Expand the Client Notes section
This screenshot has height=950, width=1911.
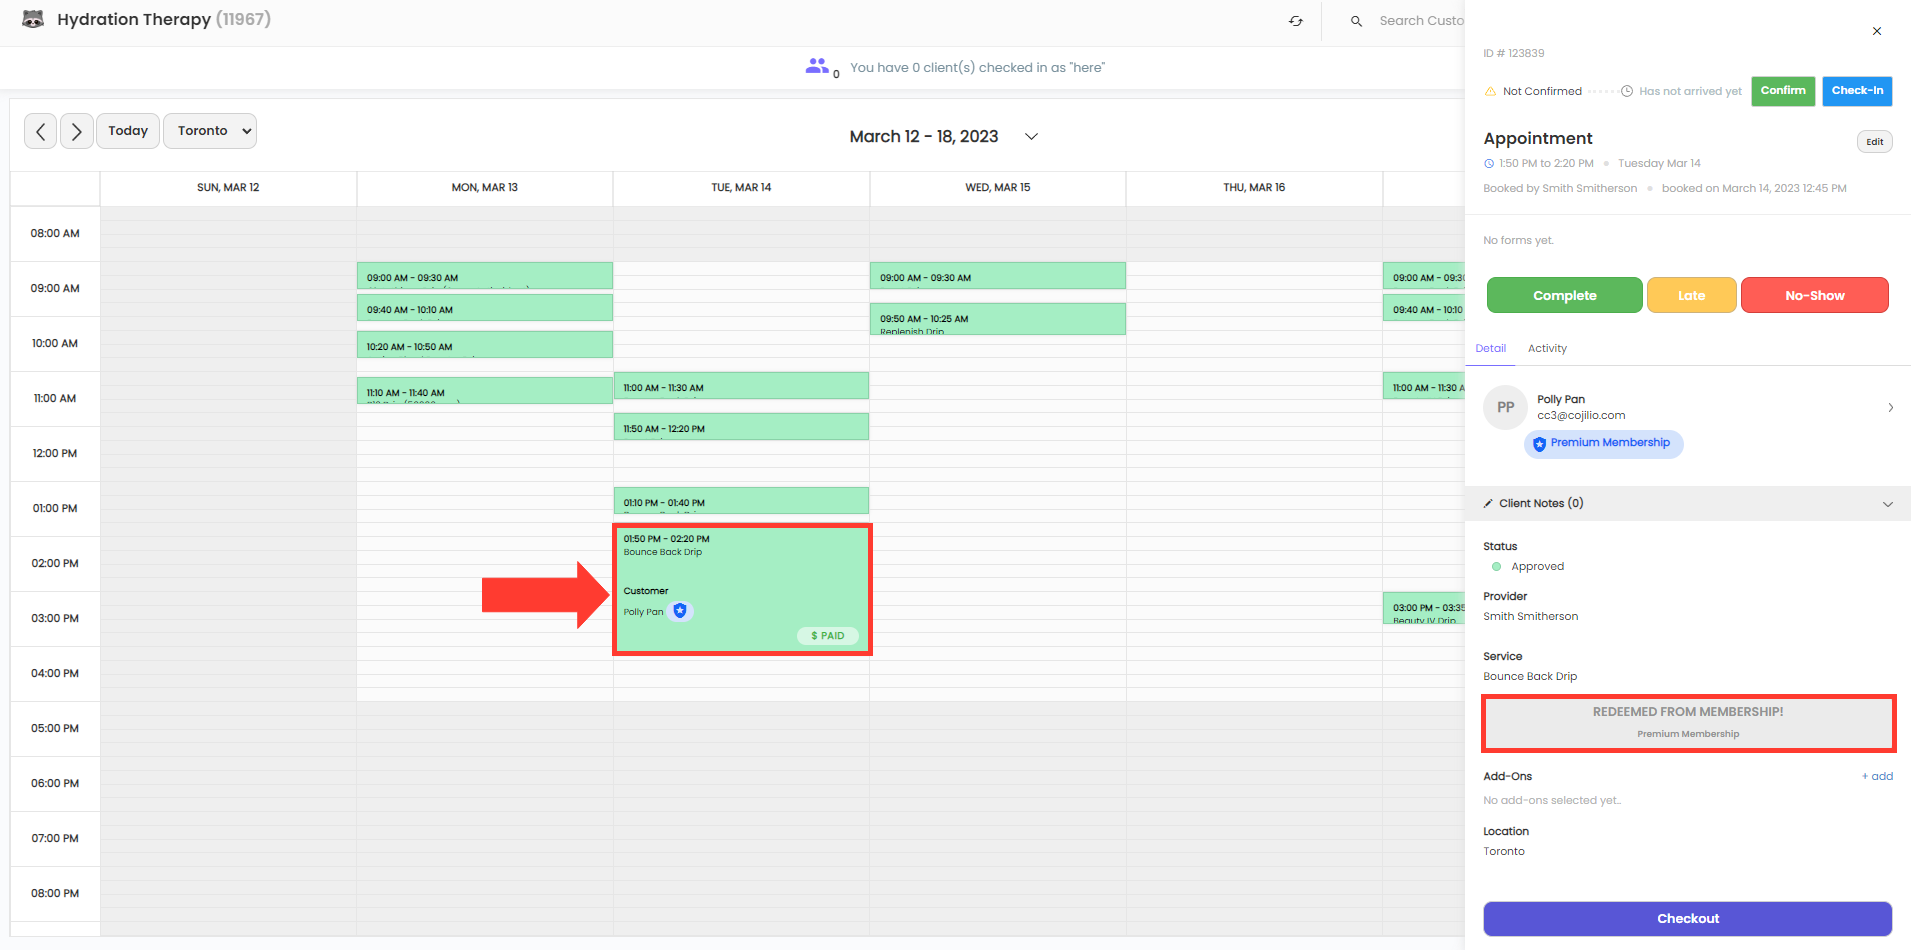point(1887,504)
